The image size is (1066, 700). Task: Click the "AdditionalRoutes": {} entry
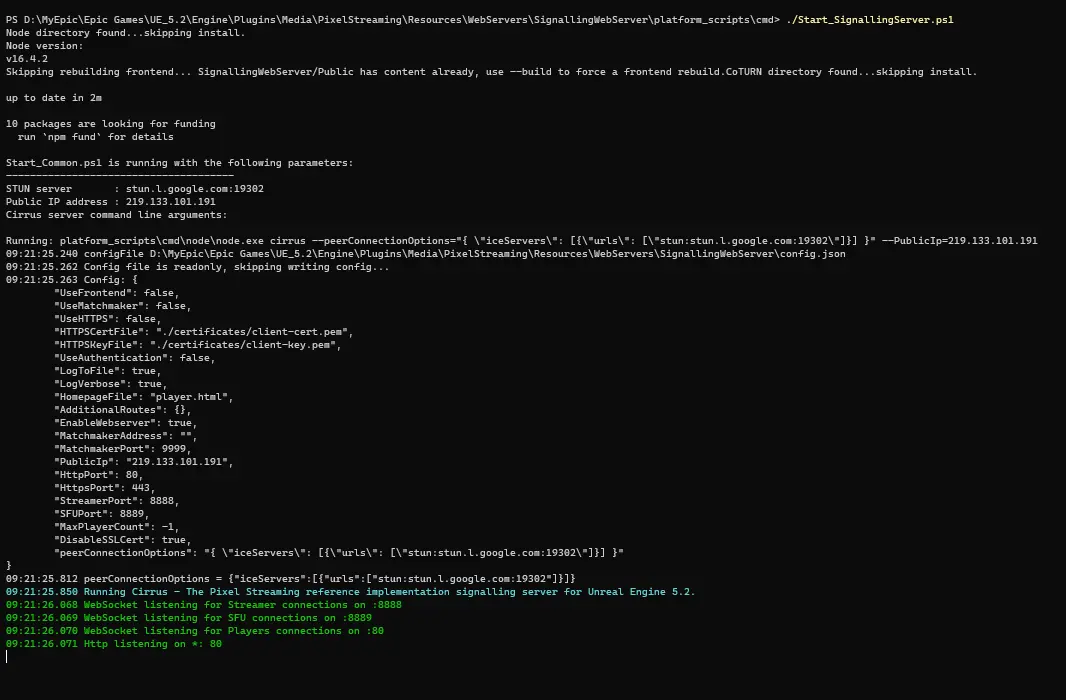[122, 409]
